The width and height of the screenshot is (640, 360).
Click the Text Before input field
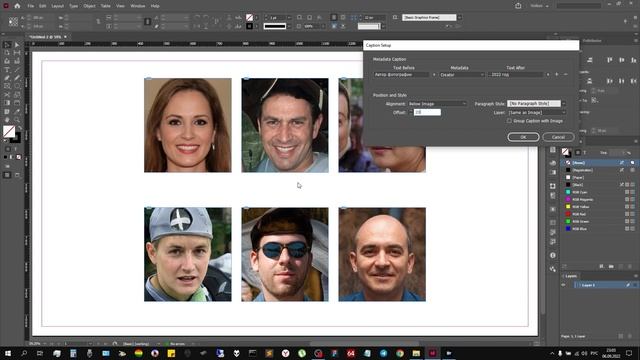coord(402,75)
